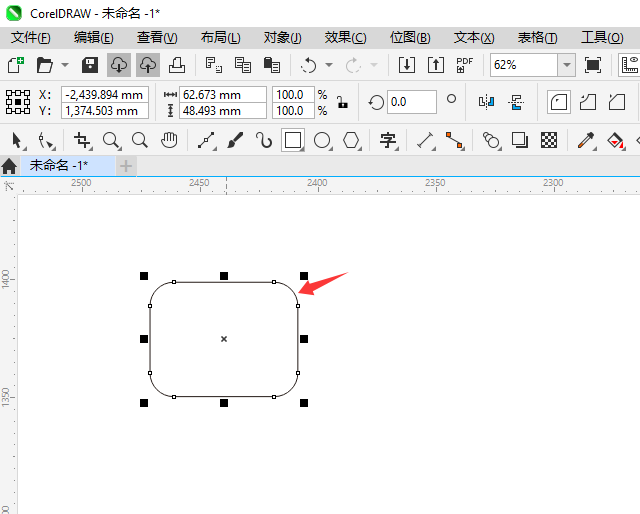The image size is (640, 514).
Task: Click the object origin grid icon
Action: point(18,102)
